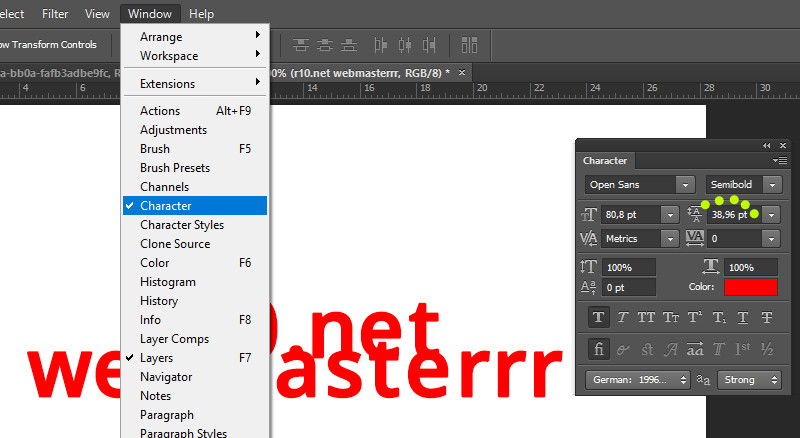Viewport: 800px width, 438px height.
Task: Click the kerning V/A icon
Action: pos(589,238)
